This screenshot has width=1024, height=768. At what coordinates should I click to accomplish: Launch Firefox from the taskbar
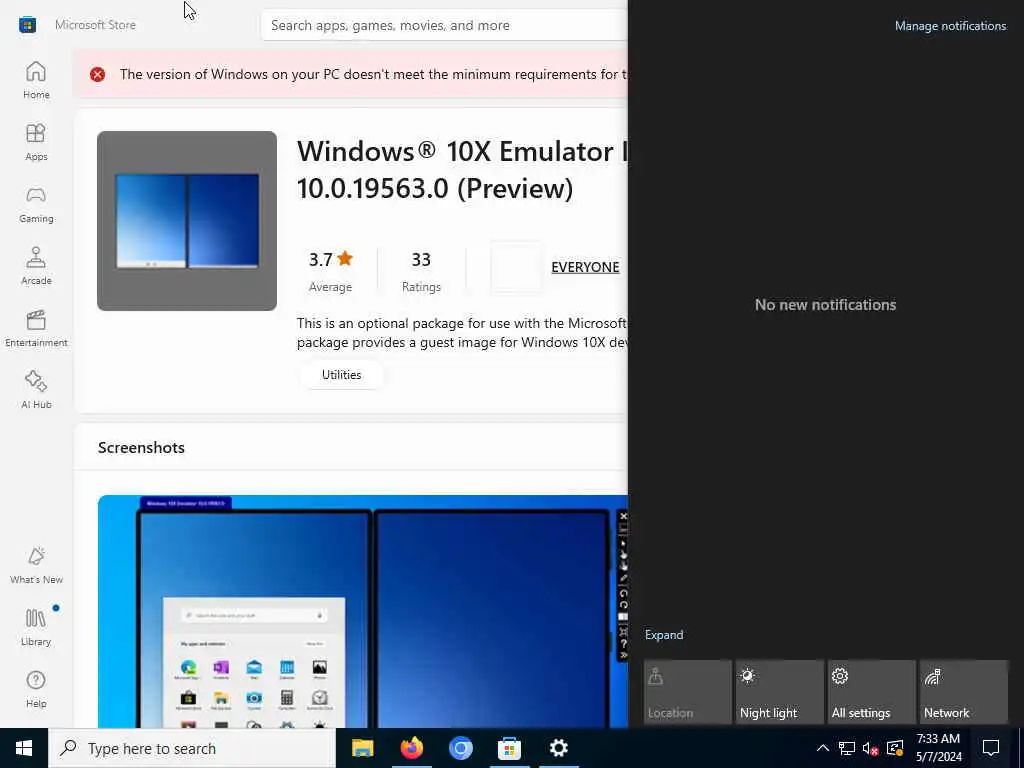pyautogui.click(x=411, y=748)
